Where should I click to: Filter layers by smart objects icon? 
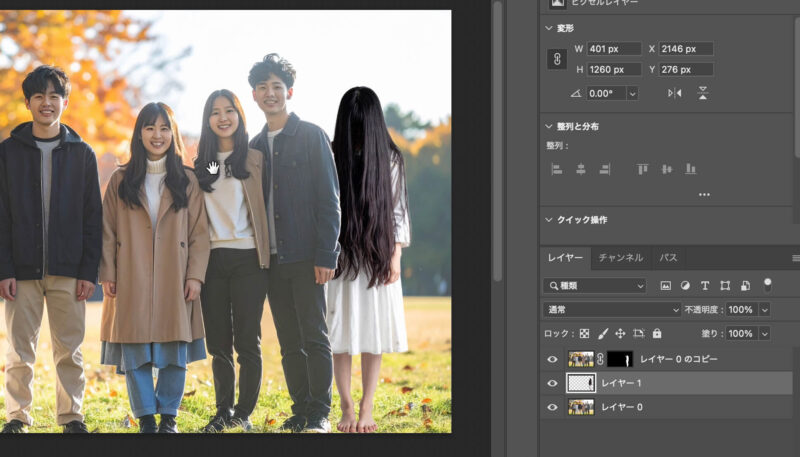pyautogui.click(x=745, y=286)
